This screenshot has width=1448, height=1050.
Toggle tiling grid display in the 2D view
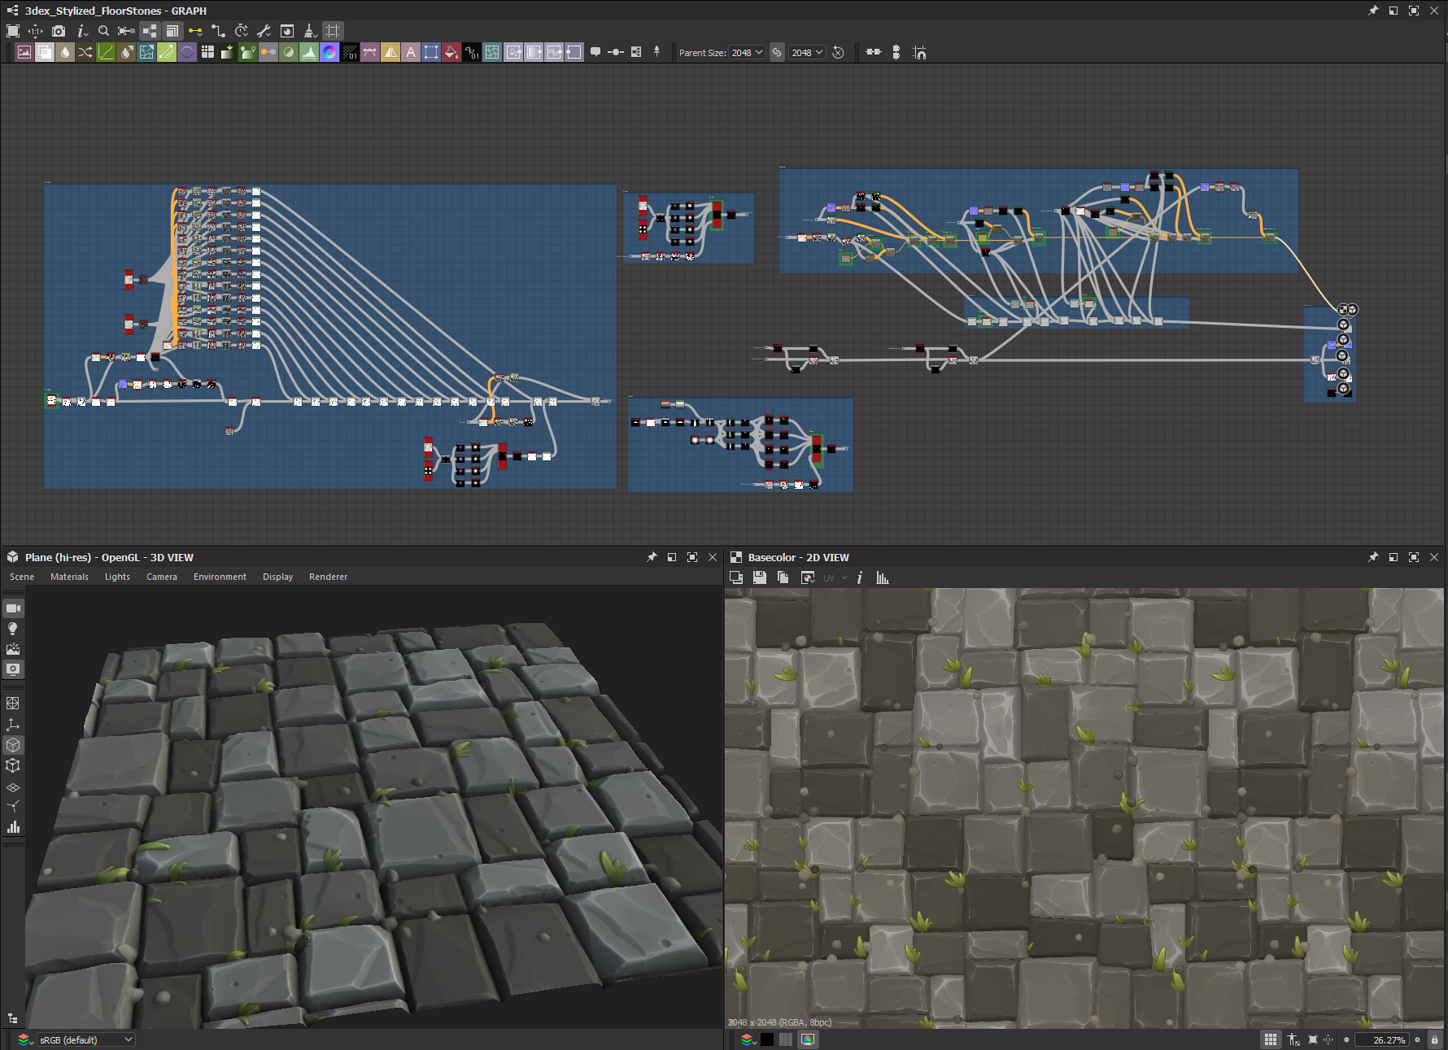[1270, 1040]
